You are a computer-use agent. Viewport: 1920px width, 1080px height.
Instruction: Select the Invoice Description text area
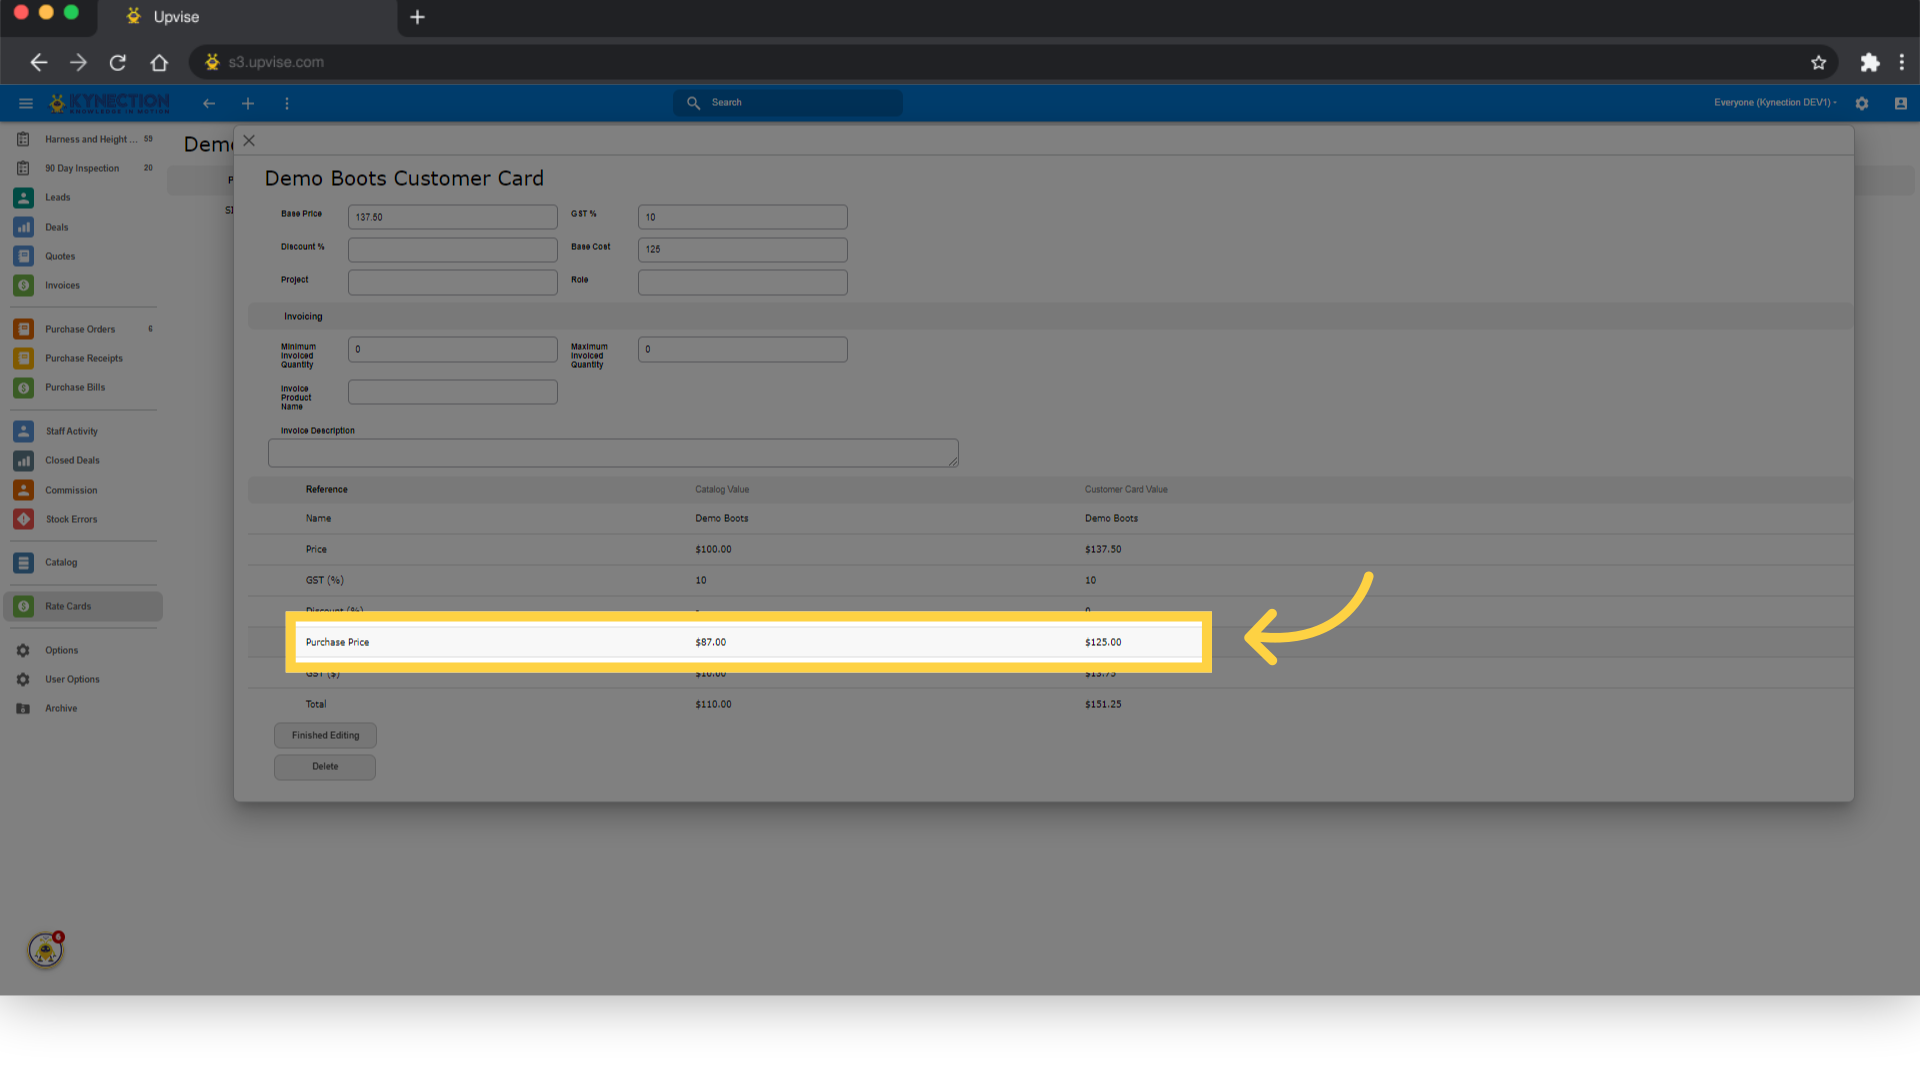(613, 453)
